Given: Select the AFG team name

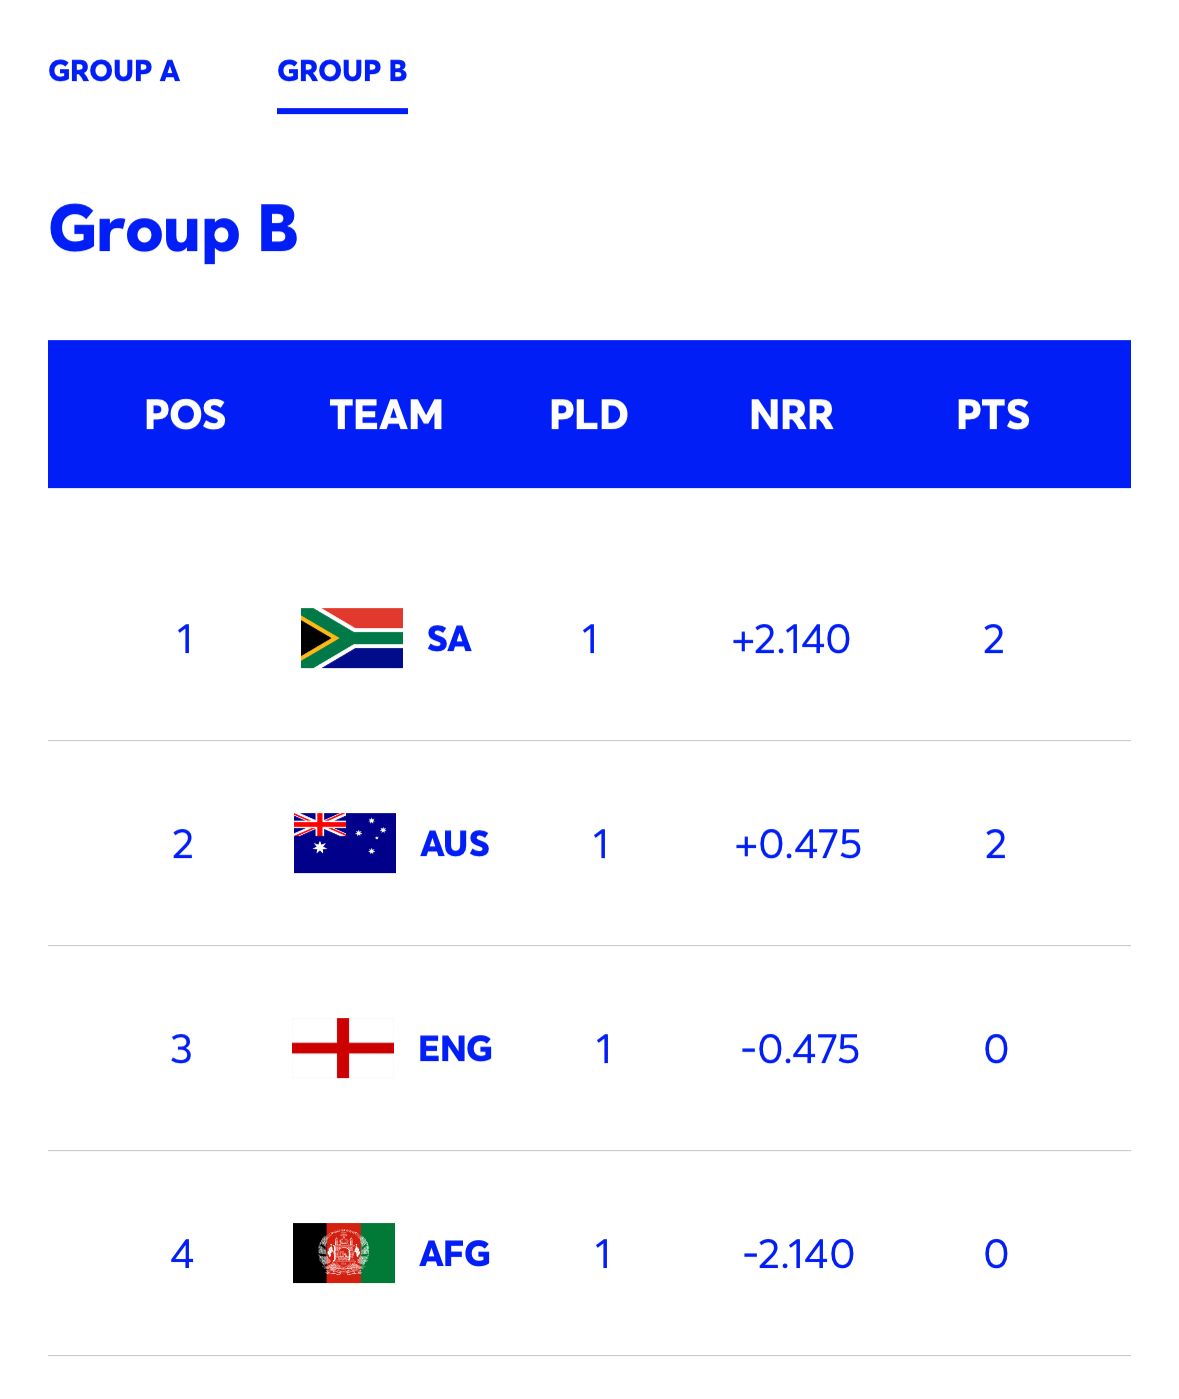Looking at the screenshot, I should 455,1253.
